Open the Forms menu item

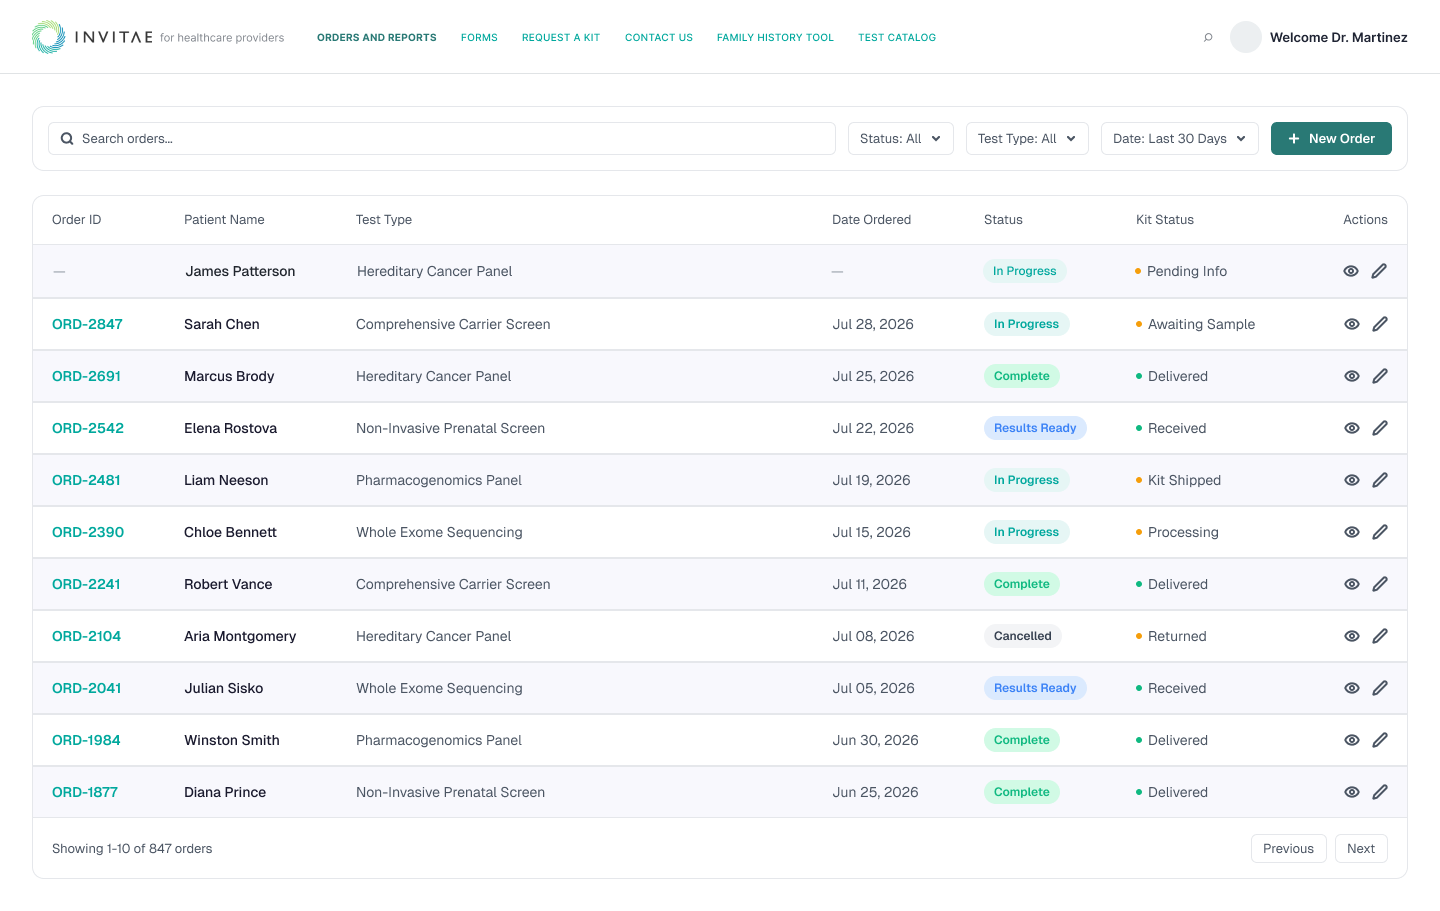(x=479, y=38)
